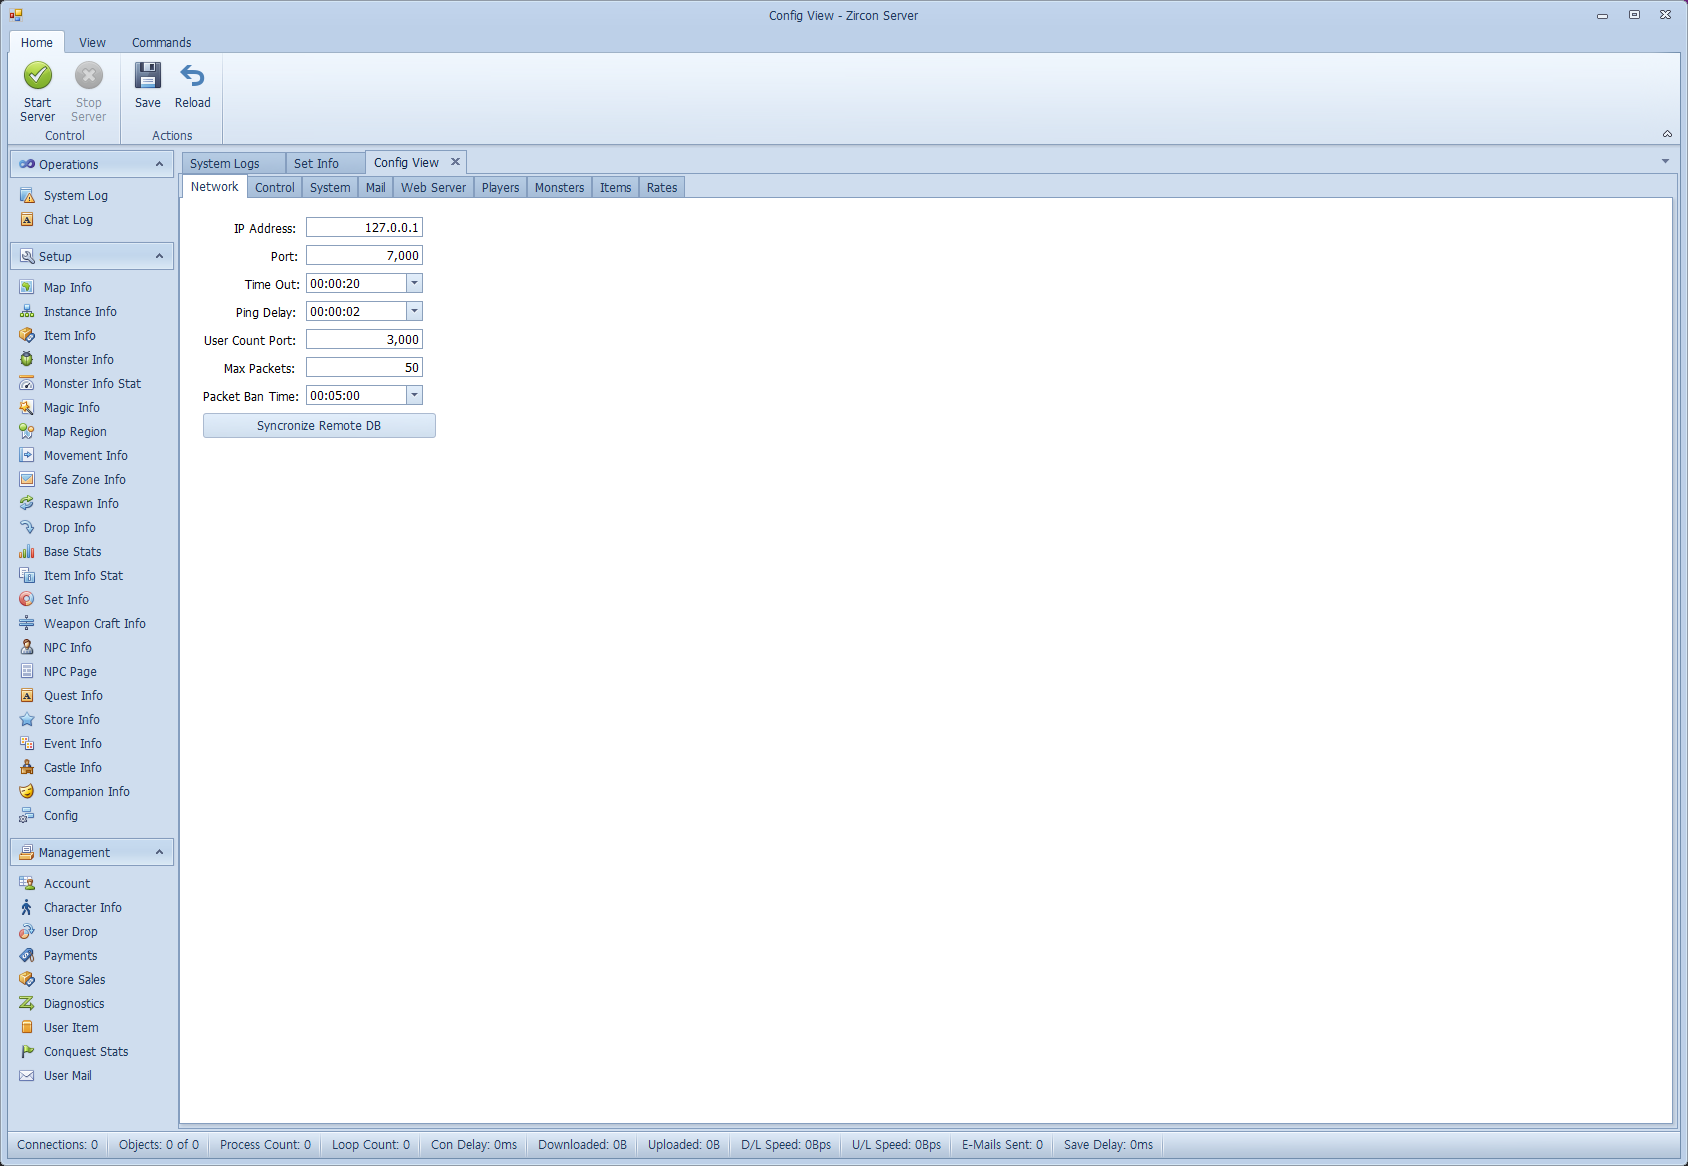
Task: Click the User Count Port field
Action: [364, 340]
